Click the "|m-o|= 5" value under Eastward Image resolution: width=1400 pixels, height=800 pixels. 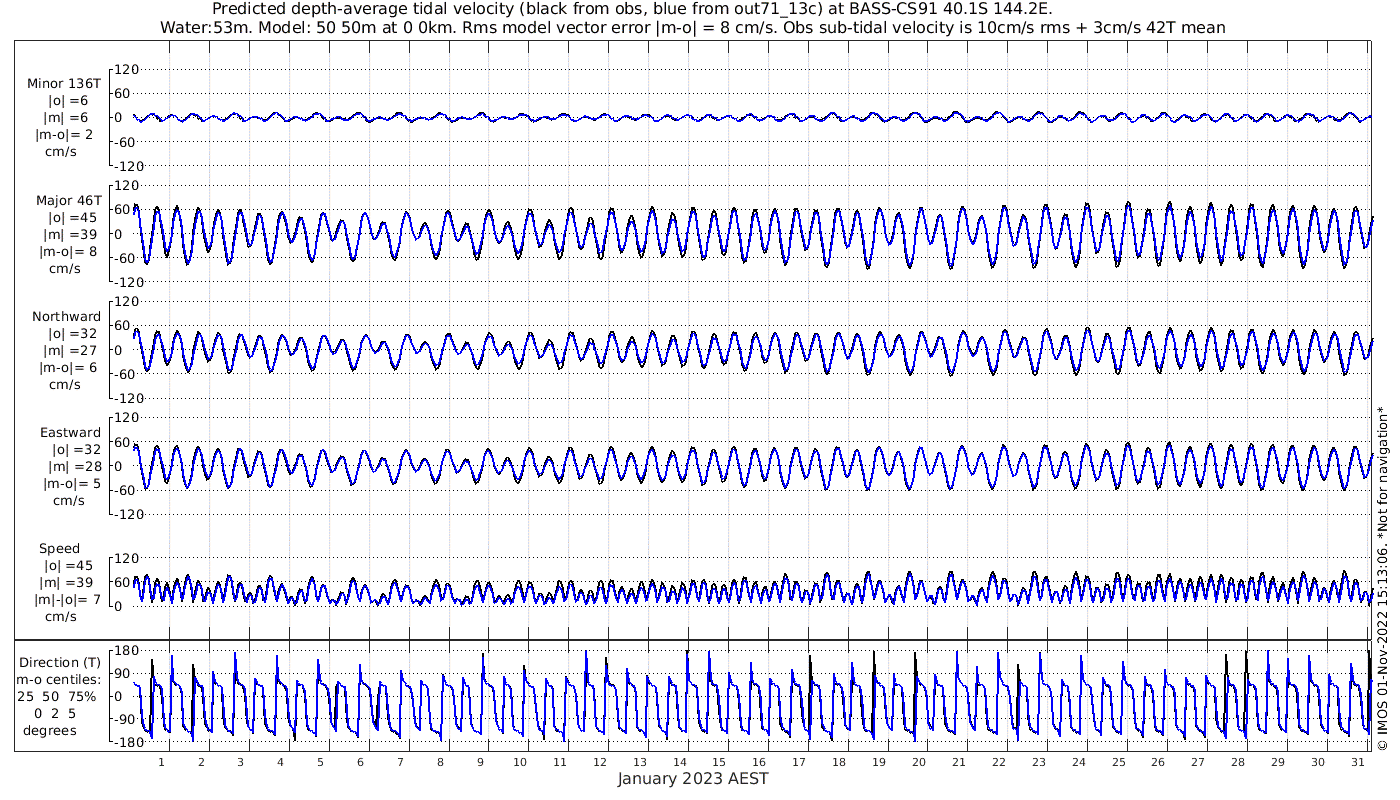pyautogui.click(x=71, y=484)
